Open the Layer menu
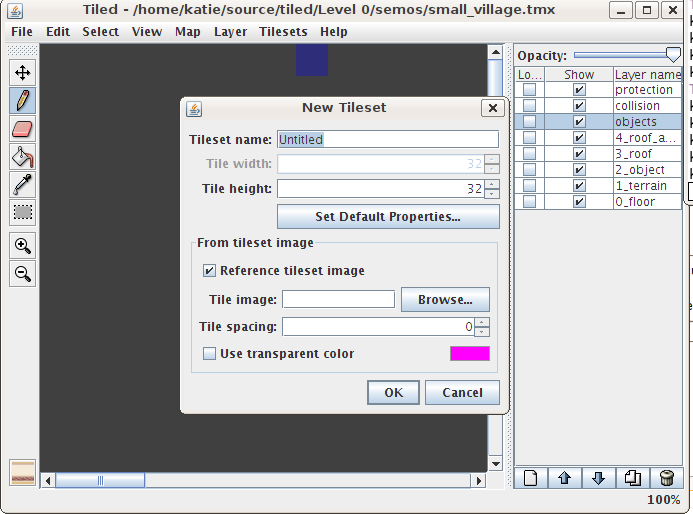The height and width of the screenshot is (514, 693). pyautogui.click(x=230, y=32)
